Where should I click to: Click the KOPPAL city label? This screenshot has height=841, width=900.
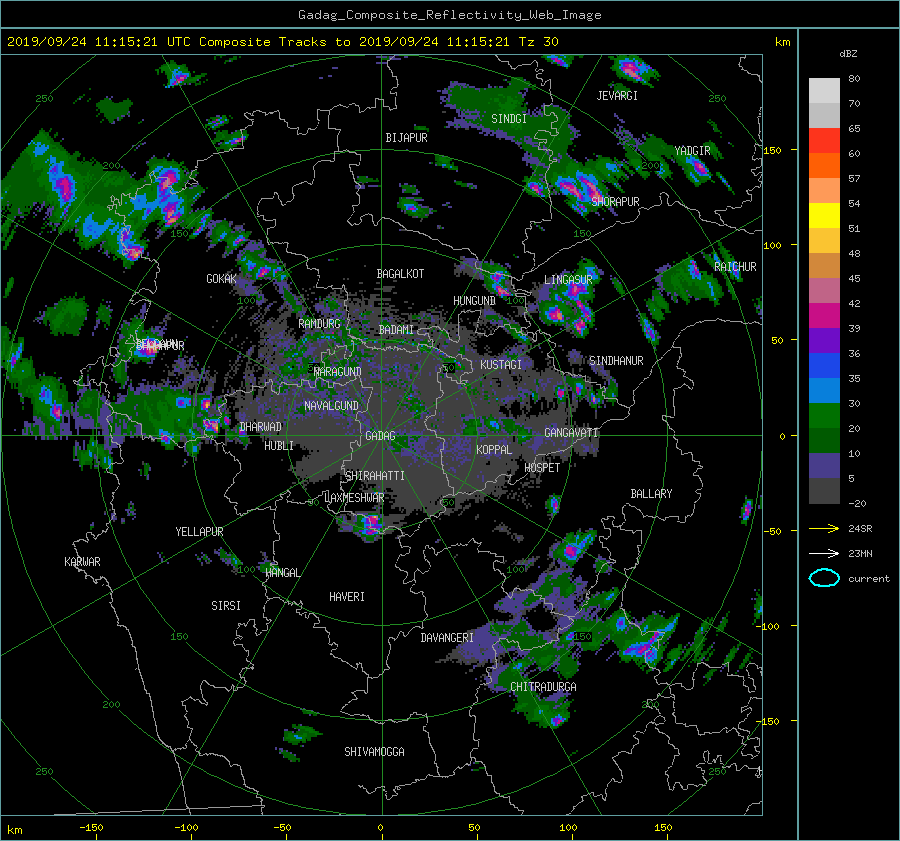(x=494, y=449)
